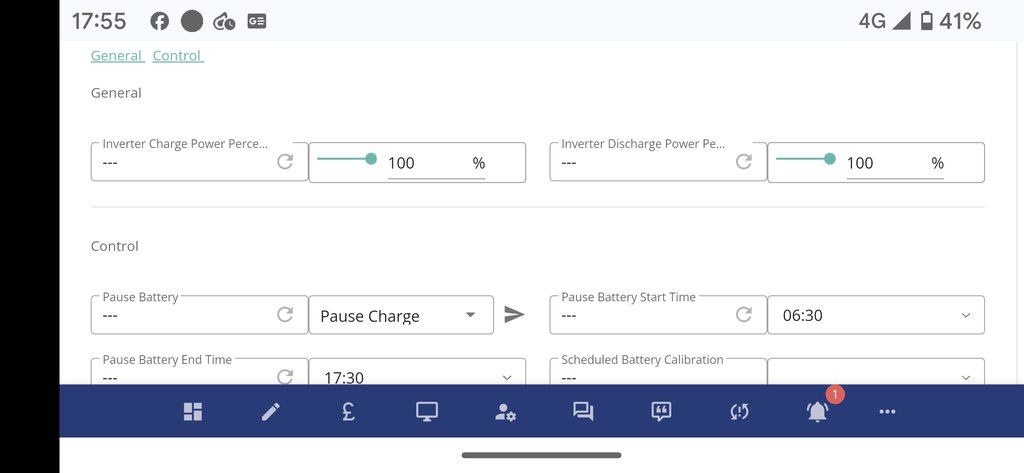Refresh the Inverter Charge Power Percent value
Image resolution: width=1024 pixels, height=473 pixels.
tap(285, 162)
